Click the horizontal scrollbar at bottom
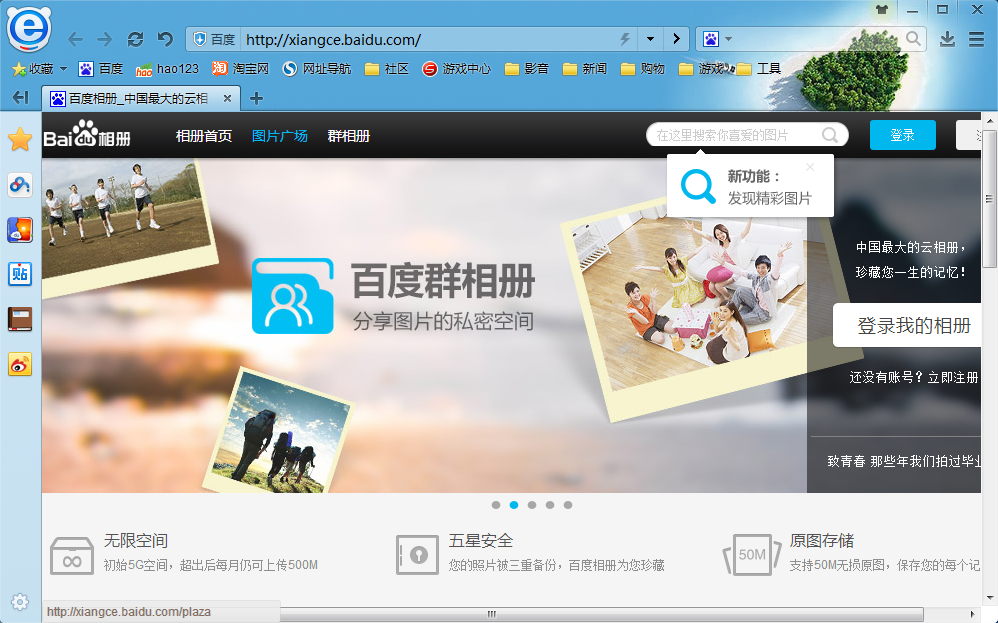Image resolution: width=998 pixels, height=623 pixels. [491, 613]
